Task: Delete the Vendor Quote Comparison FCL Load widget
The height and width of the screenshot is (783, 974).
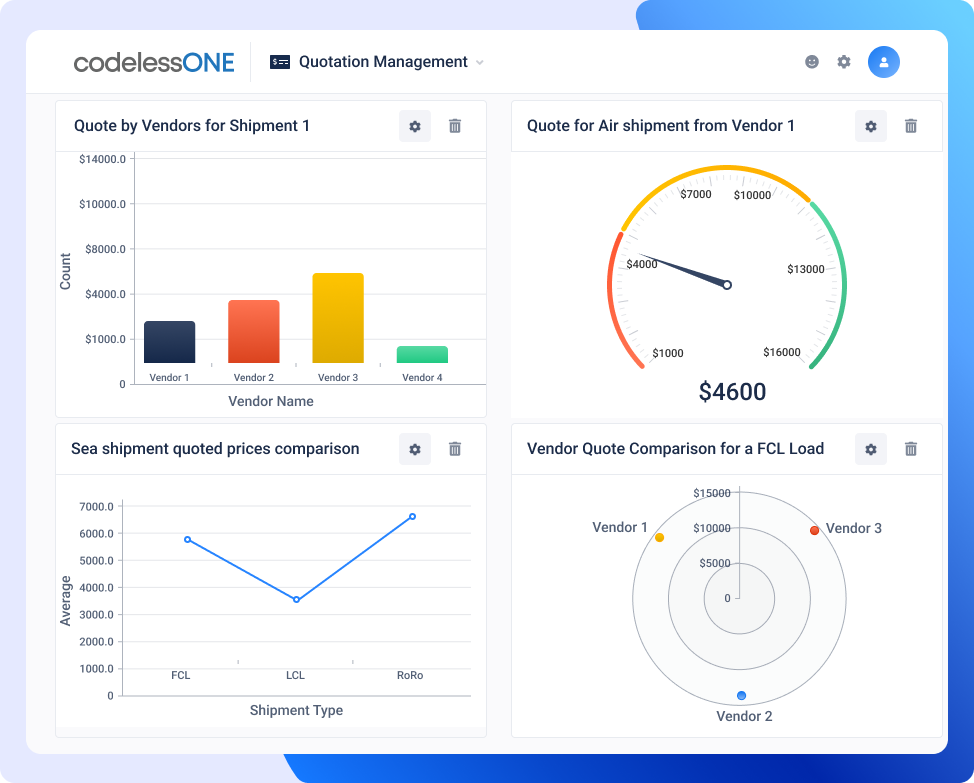Action: click(911, 449)
